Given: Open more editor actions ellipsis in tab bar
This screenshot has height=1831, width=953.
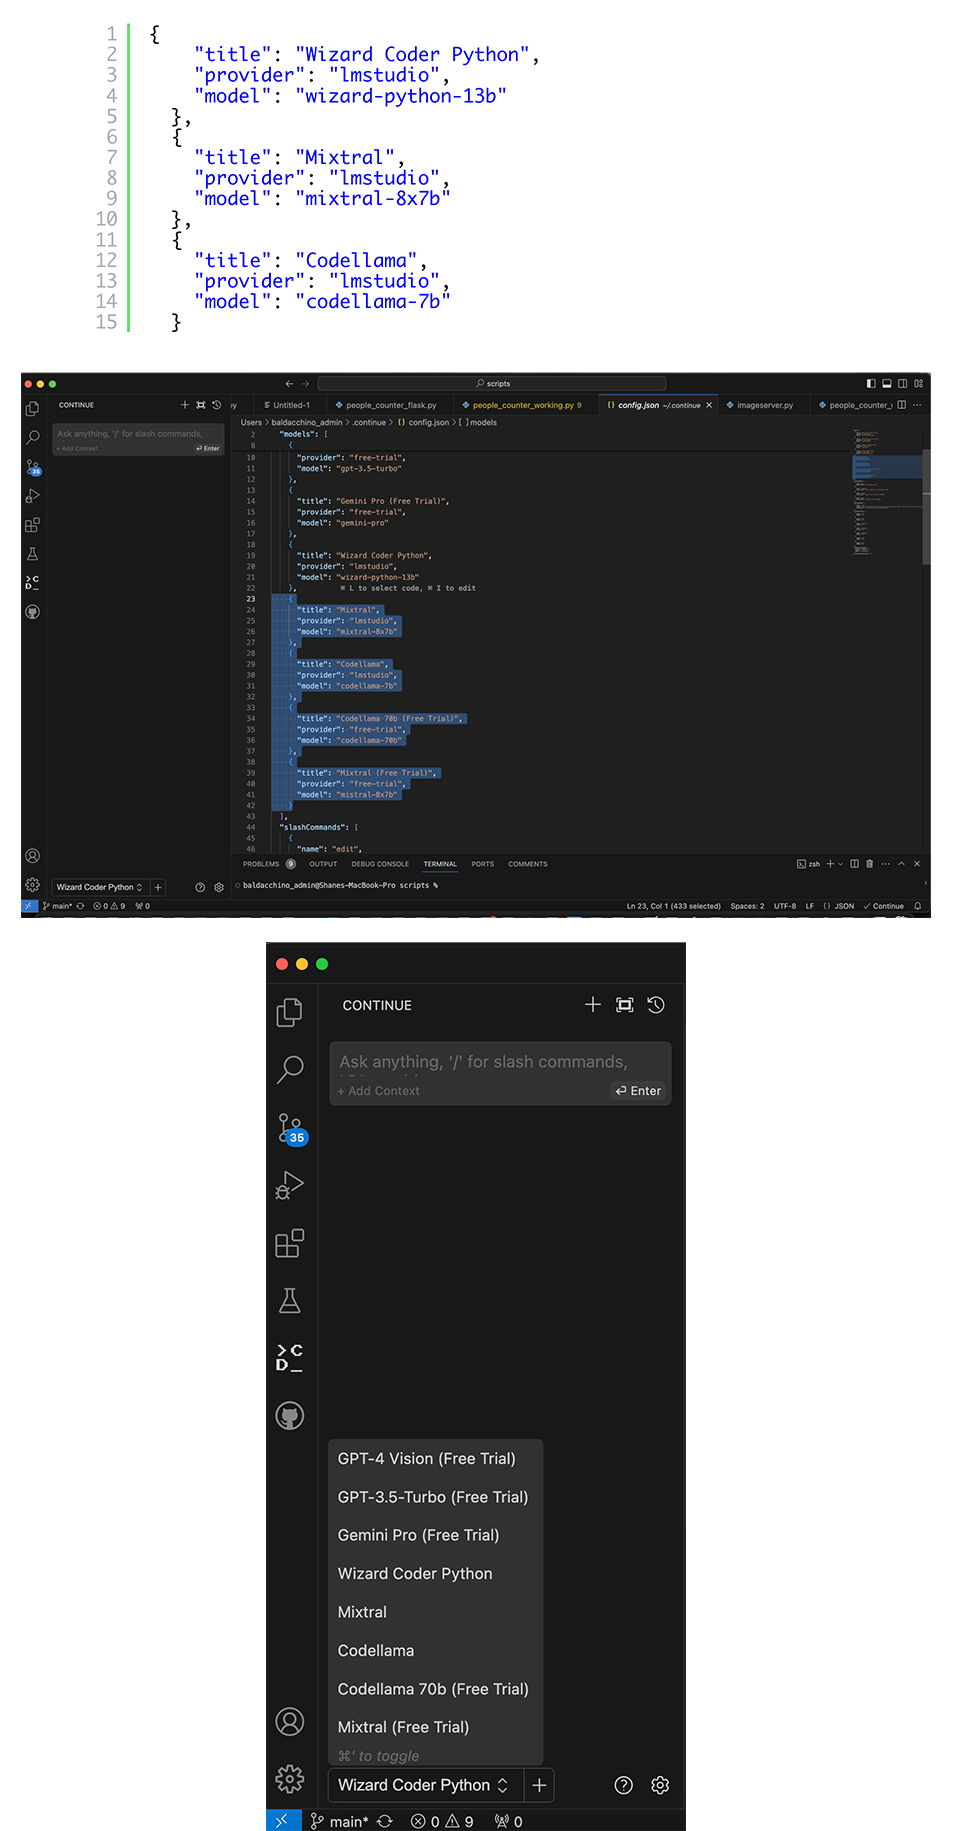Looking at the screenshot, I should point(917,405).
